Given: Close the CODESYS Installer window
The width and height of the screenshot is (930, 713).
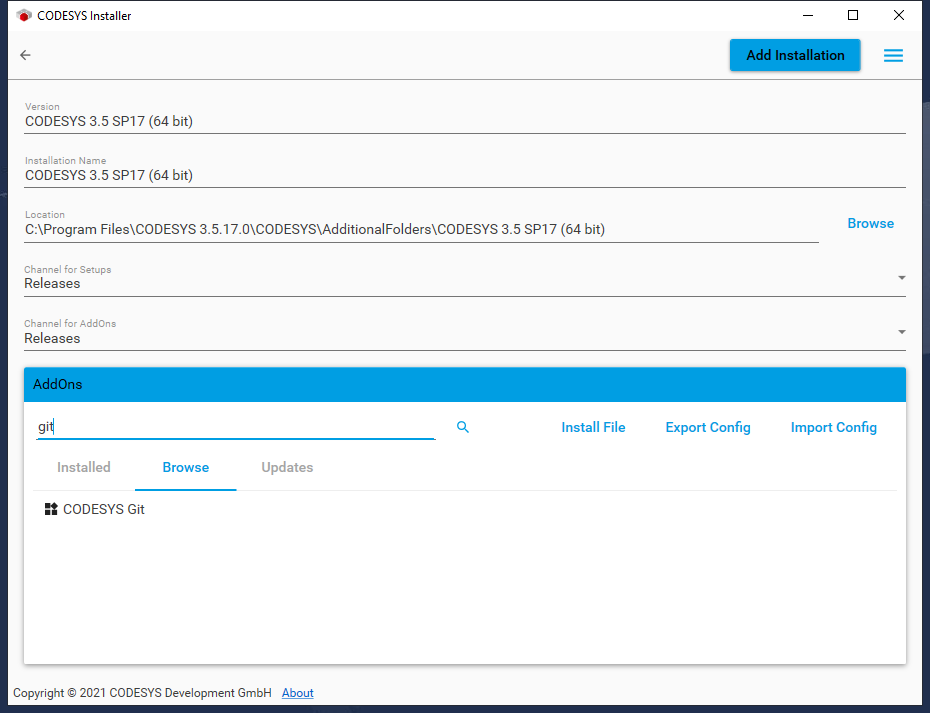Looking at the screenshot, I should pos(899,15).
